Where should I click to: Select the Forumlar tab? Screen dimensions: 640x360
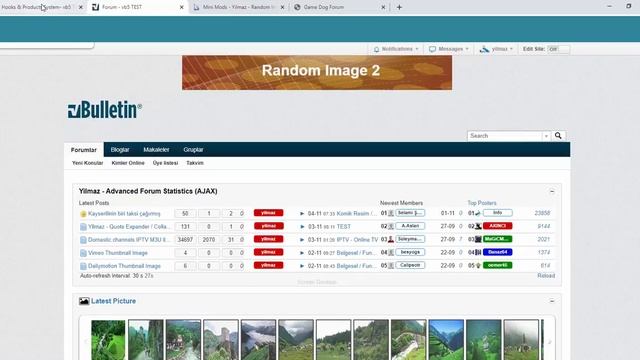(x=84, y=150)
